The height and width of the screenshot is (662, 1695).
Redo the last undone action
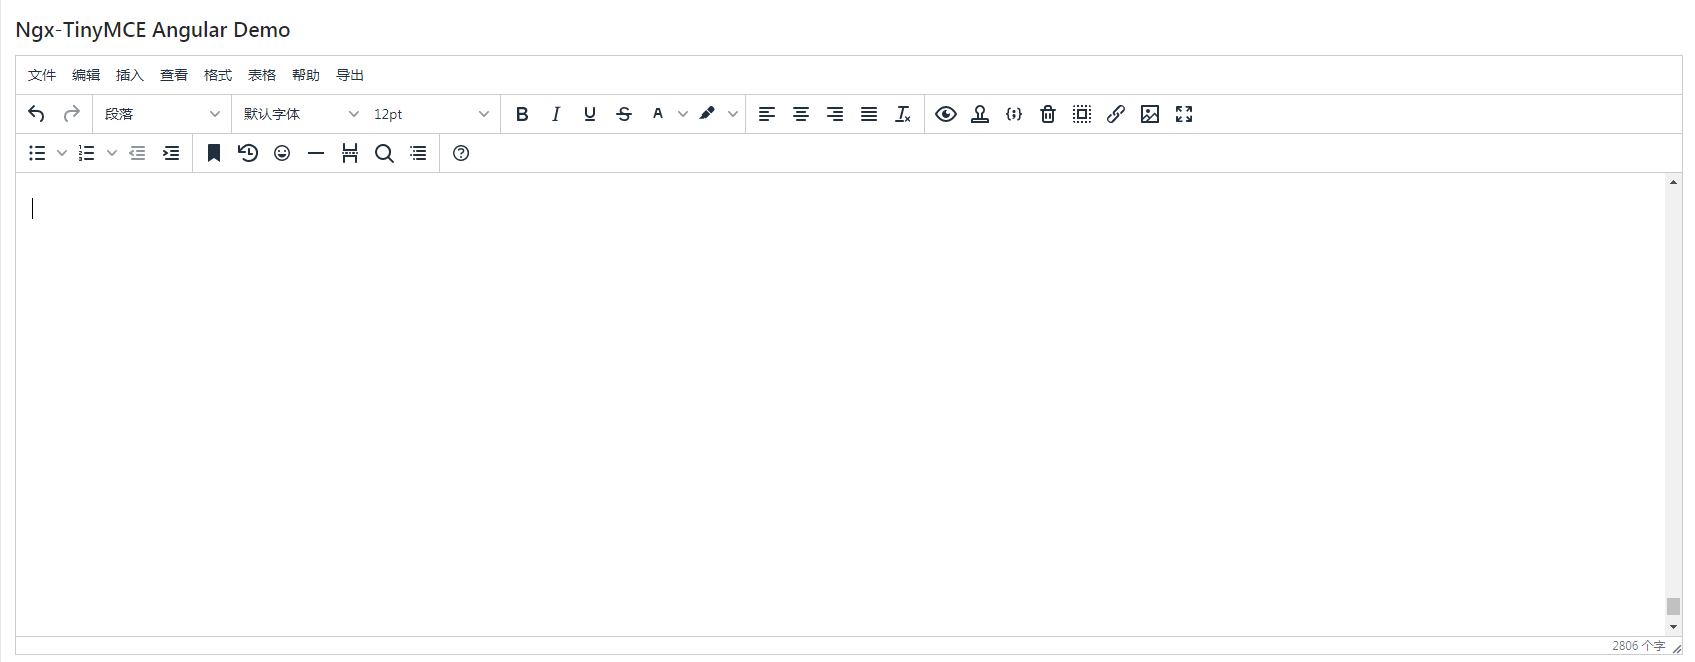[x=71, y=114]
